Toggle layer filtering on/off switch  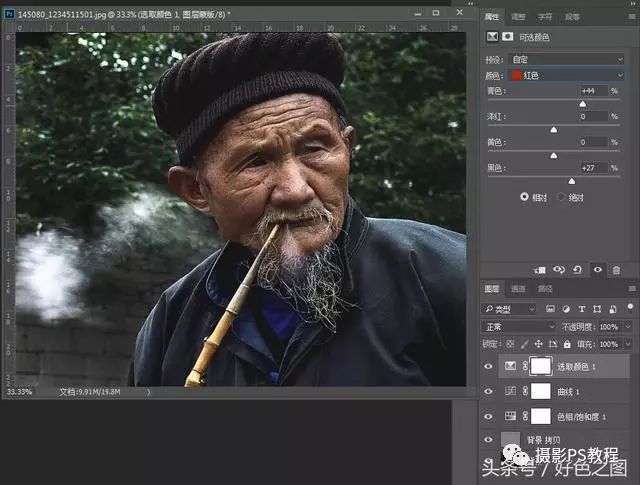click(631, 307)
